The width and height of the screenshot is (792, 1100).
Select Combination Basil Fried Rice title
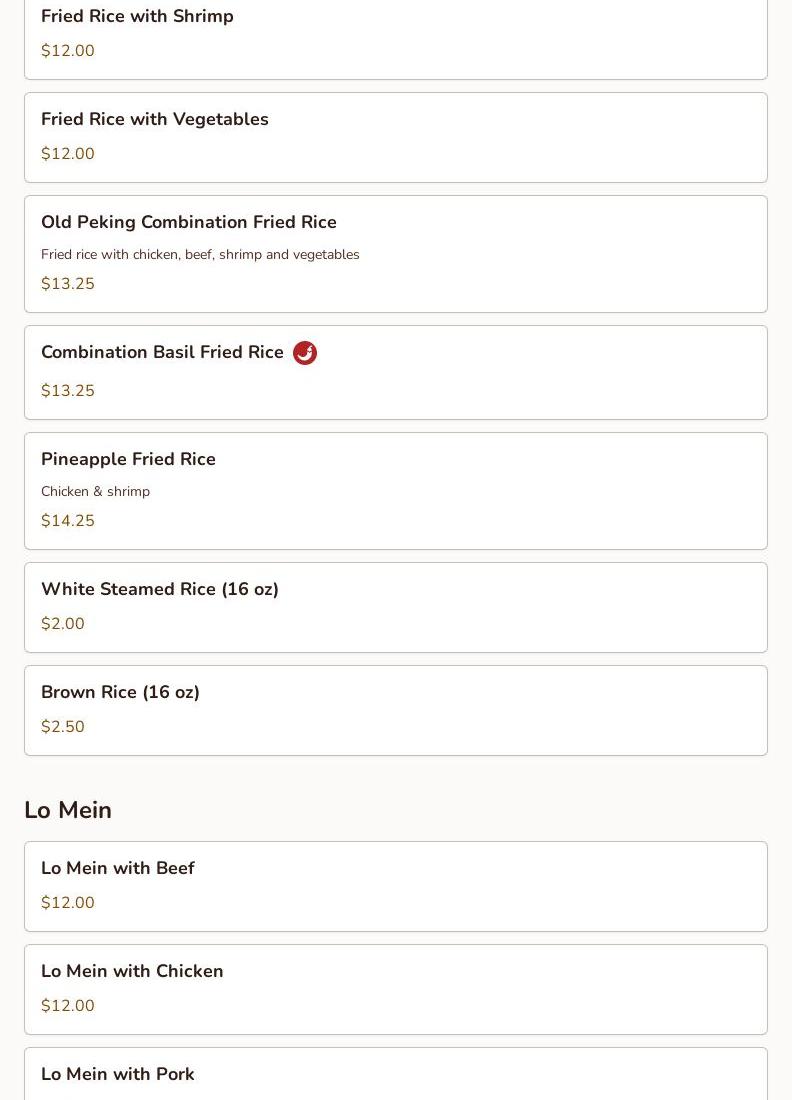tap(162, 353)
